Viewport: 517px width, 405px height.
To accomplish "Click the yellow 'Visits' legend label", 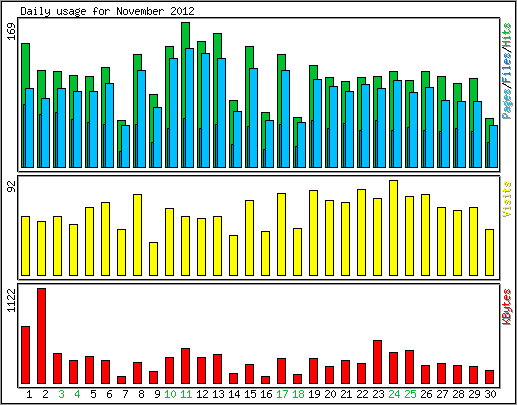I will (507, 199).
